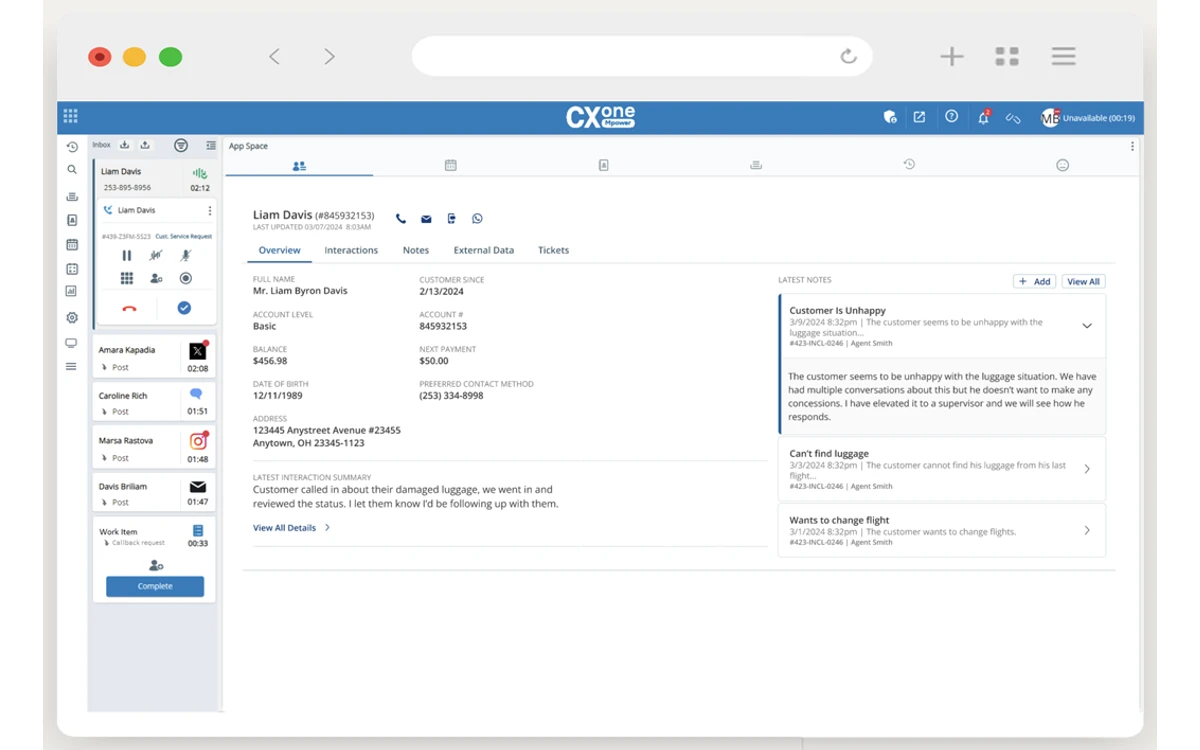Screen dimensions: 1200x750
Task: Click the Add note button
Action: 1035,282
